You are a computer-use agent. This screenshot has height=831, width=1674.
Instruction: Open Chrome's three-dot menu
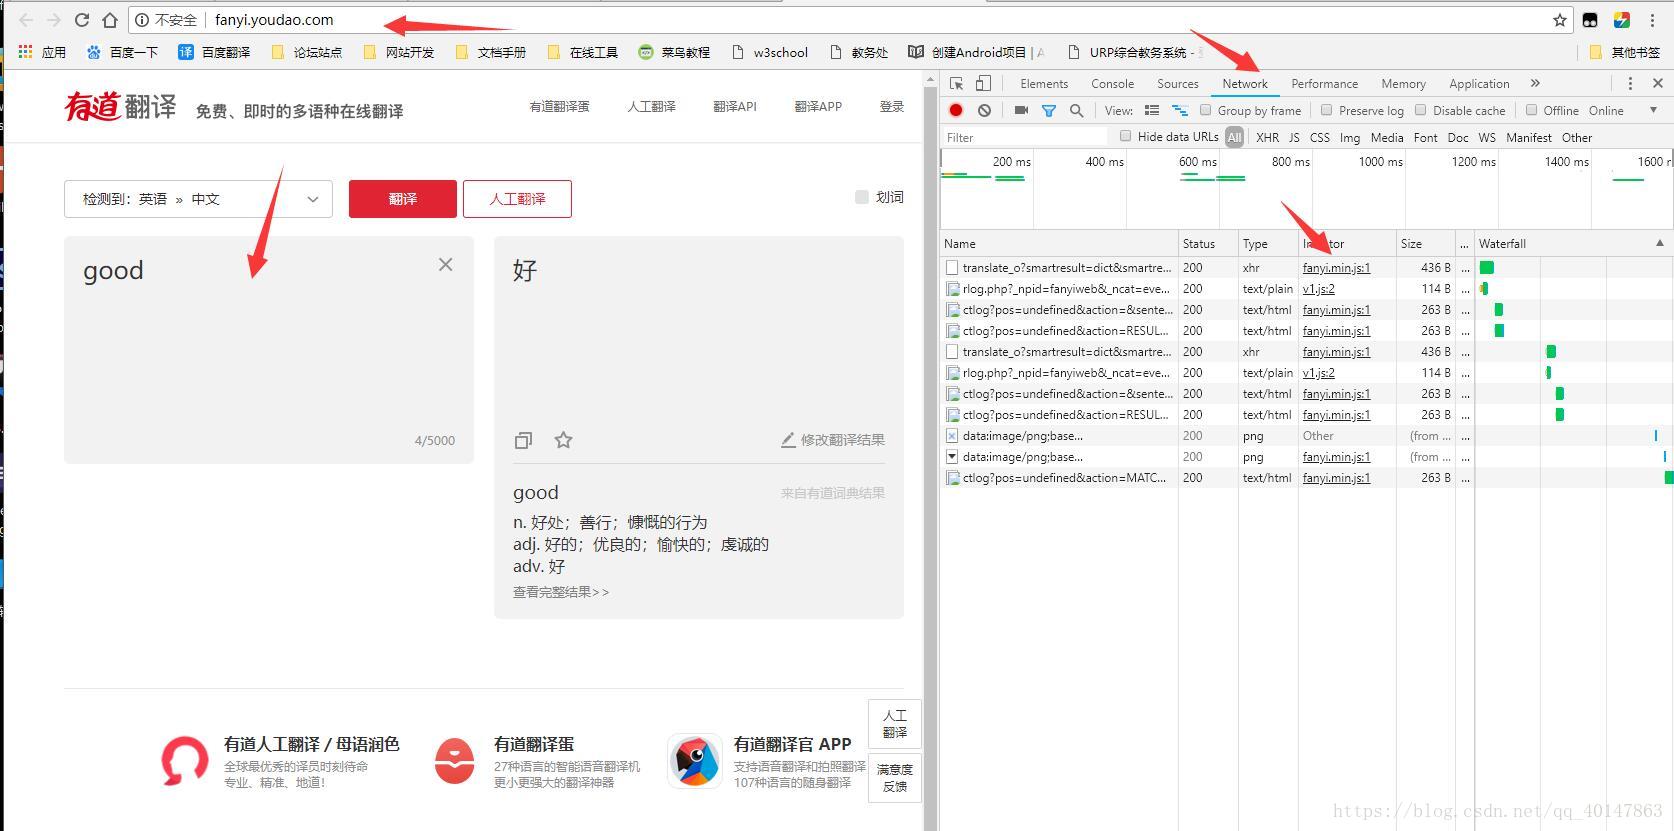coord(1652,20)
